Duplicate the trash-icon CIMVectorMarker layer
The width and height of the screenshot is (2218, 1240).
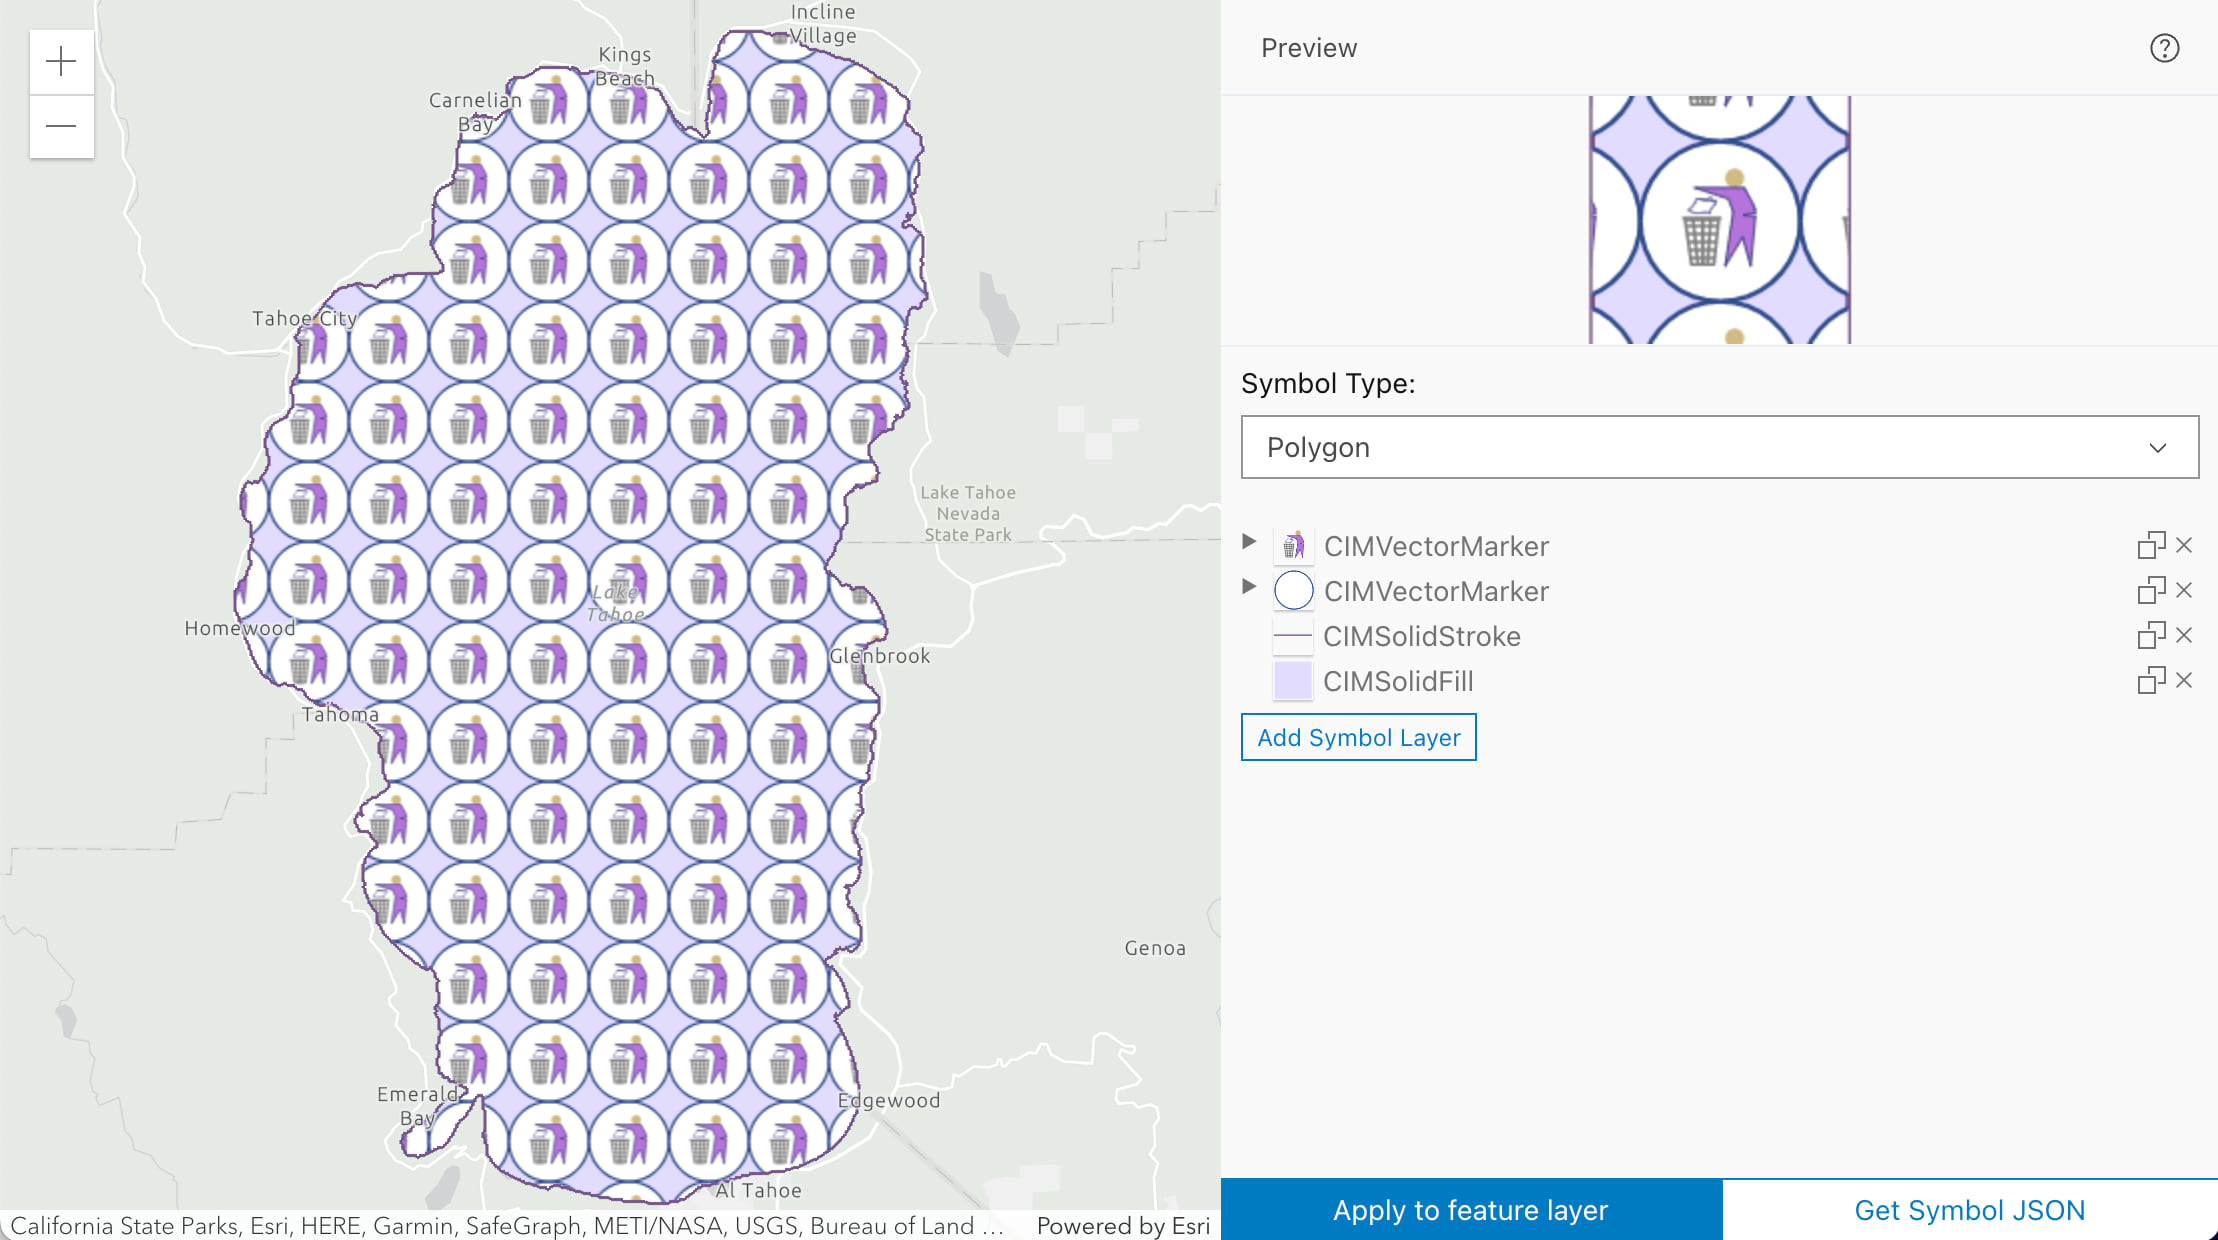point(2150,546)
